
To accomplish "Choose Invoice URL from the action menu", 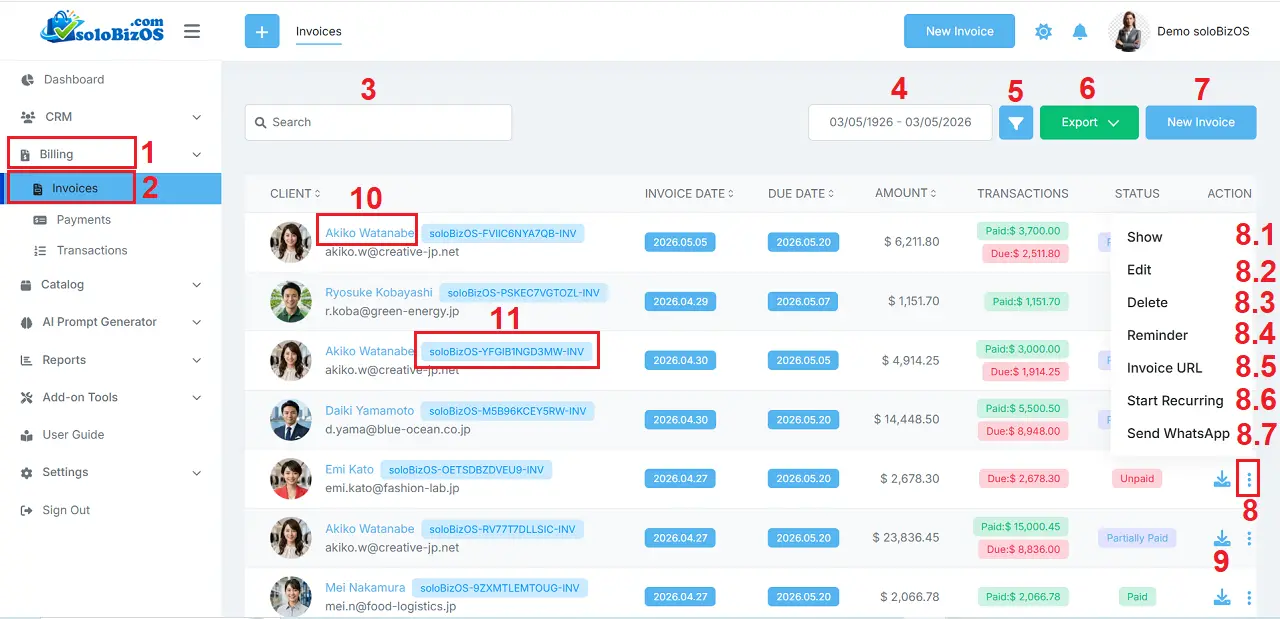I will tap(1164, 368).
